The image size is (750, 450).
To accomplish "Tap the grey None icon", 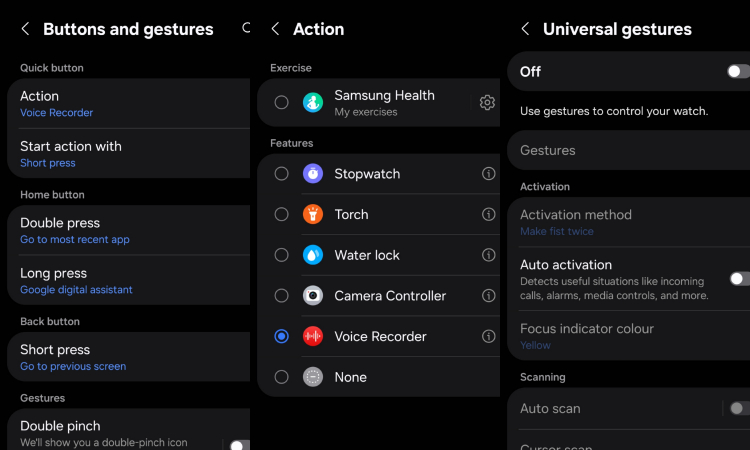I will [x=313, y=377].
